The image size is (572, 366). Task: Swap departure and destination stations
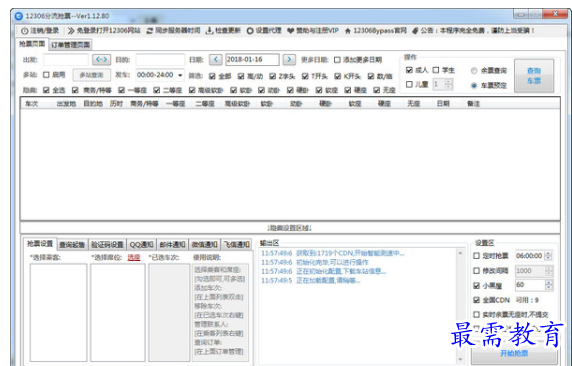coord(101,59)
